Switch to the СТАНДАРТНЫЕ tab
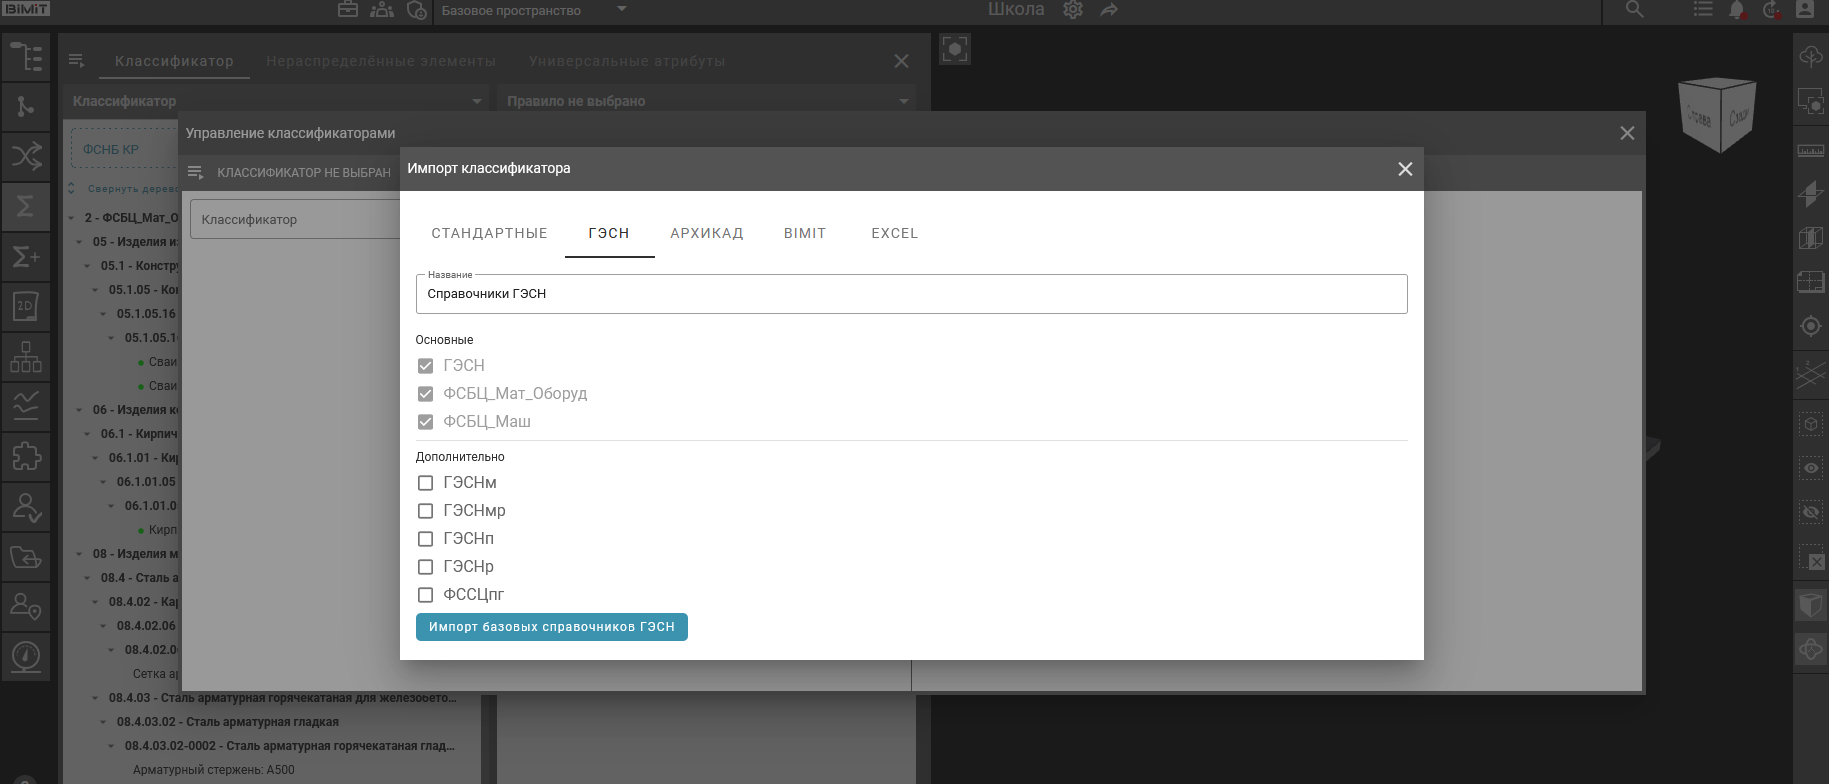This screenshot has height=784, width=1829. [x=489, y=233]
